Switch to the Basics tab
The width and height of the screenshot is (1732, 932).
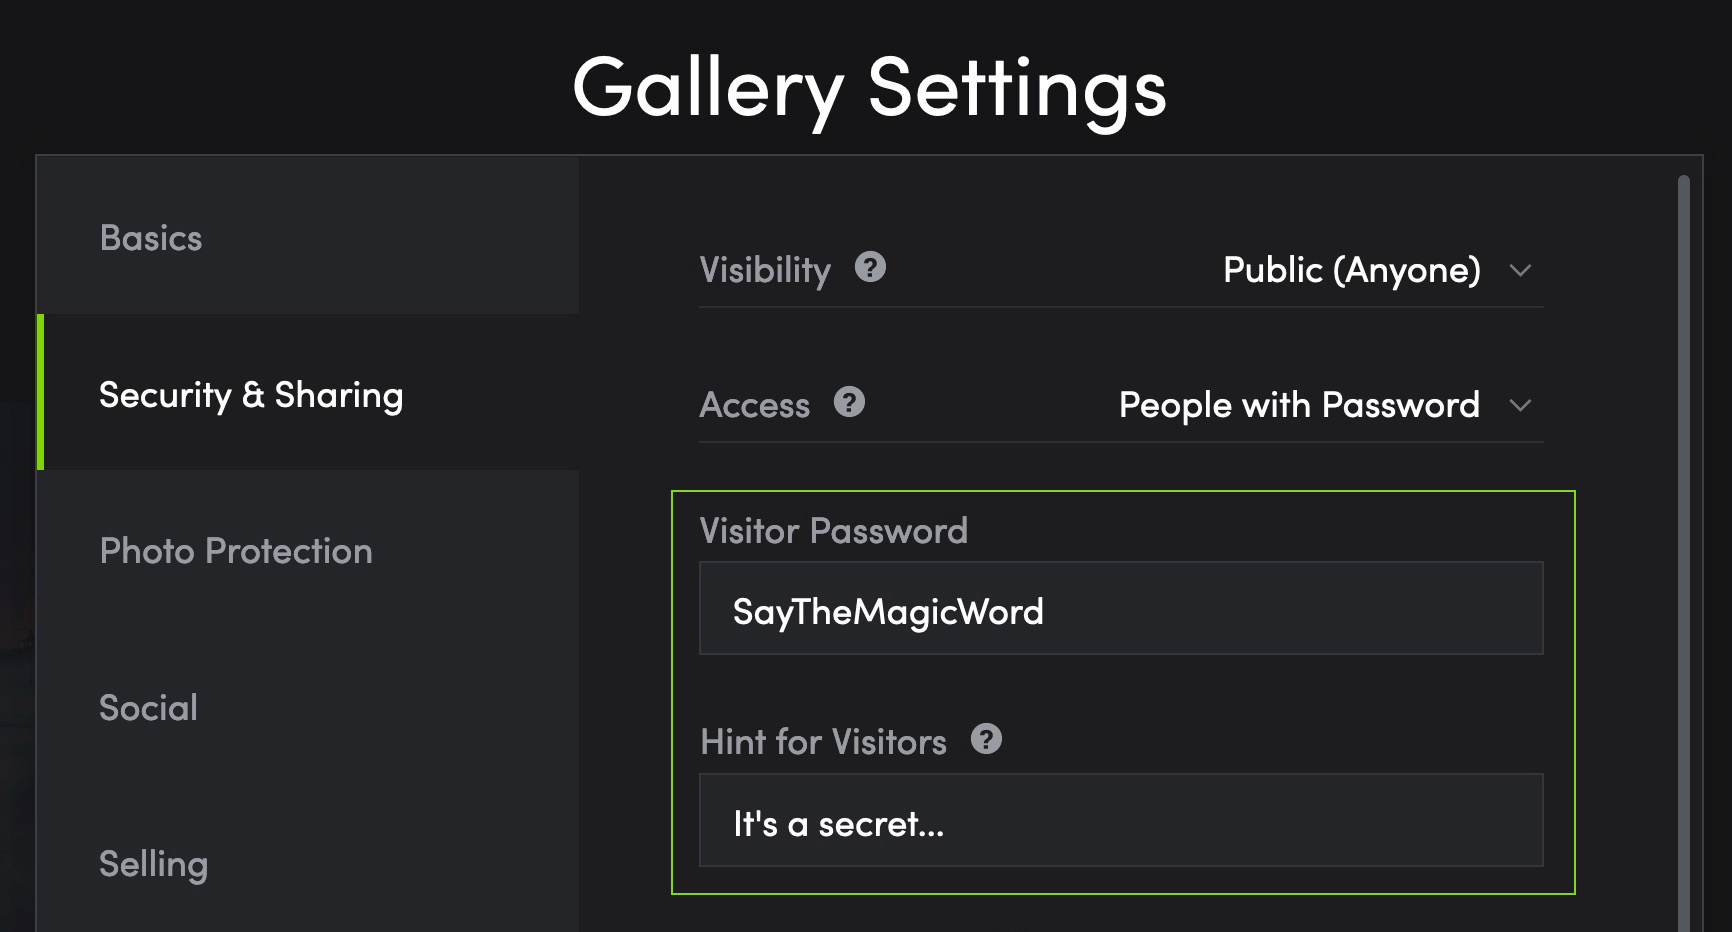308,237
